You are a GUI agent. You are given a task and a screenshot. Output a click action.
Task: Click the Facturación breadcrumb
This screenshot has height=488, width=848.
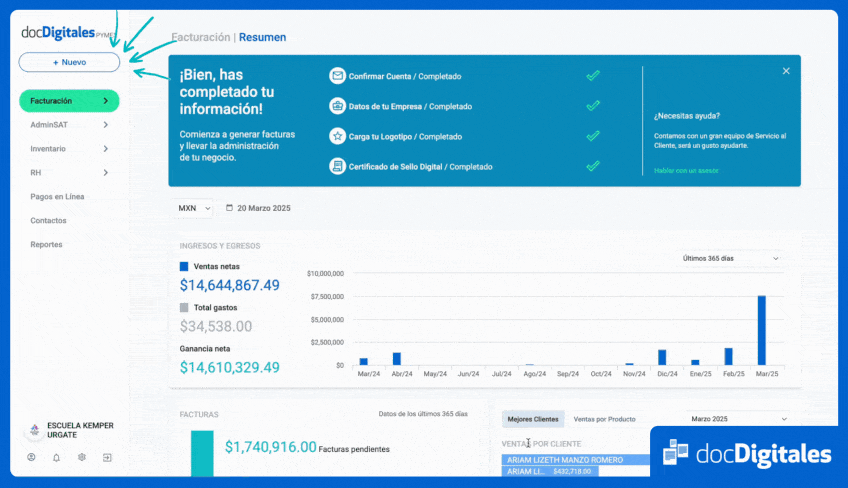coord(201,37)
